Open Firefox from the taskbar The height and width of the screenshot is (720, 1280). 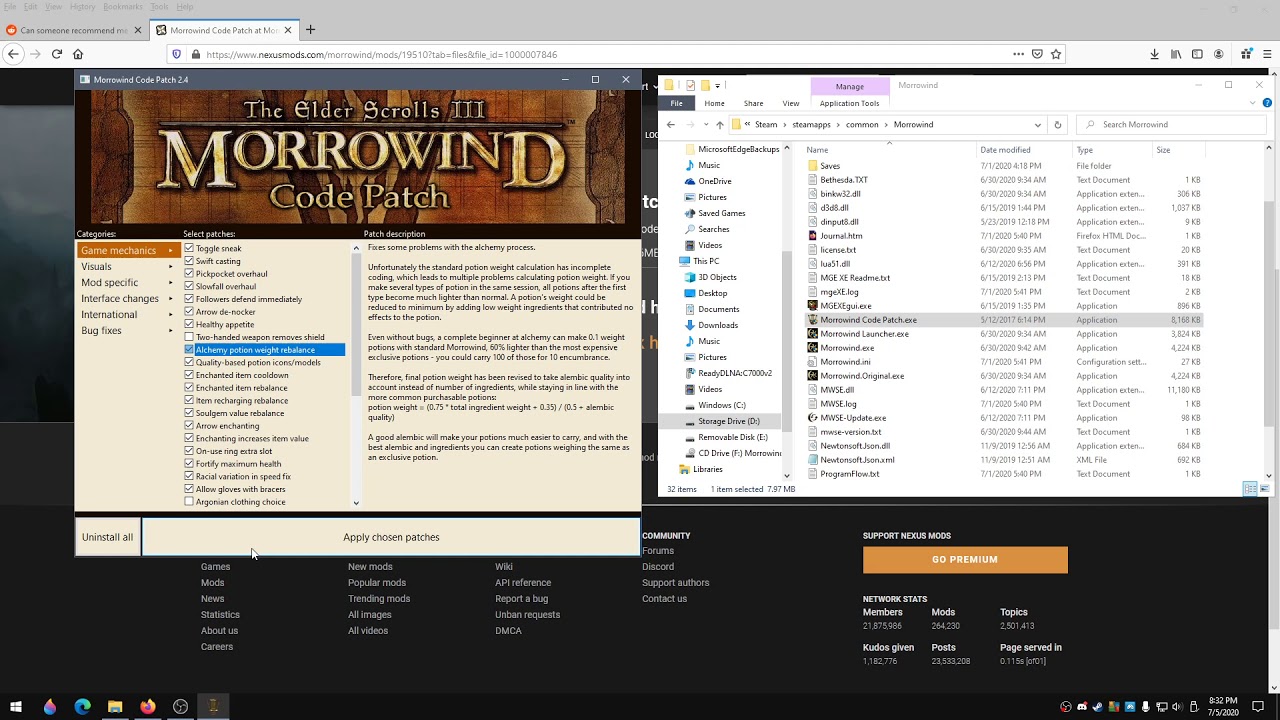click(148, 707)
